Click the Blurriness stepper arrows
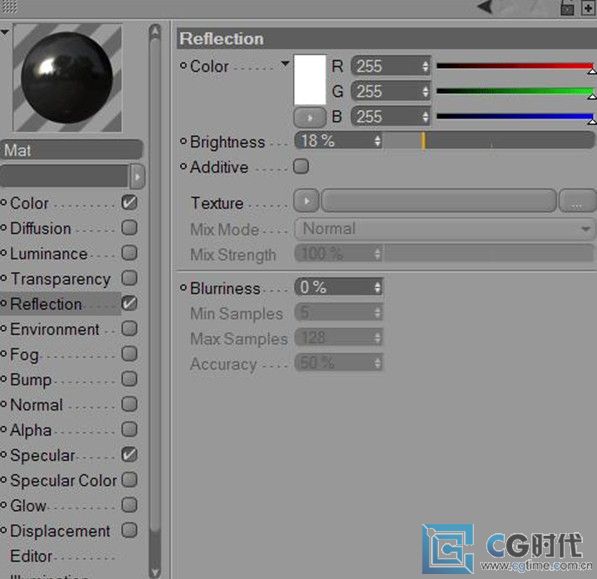 coord(377,287)
